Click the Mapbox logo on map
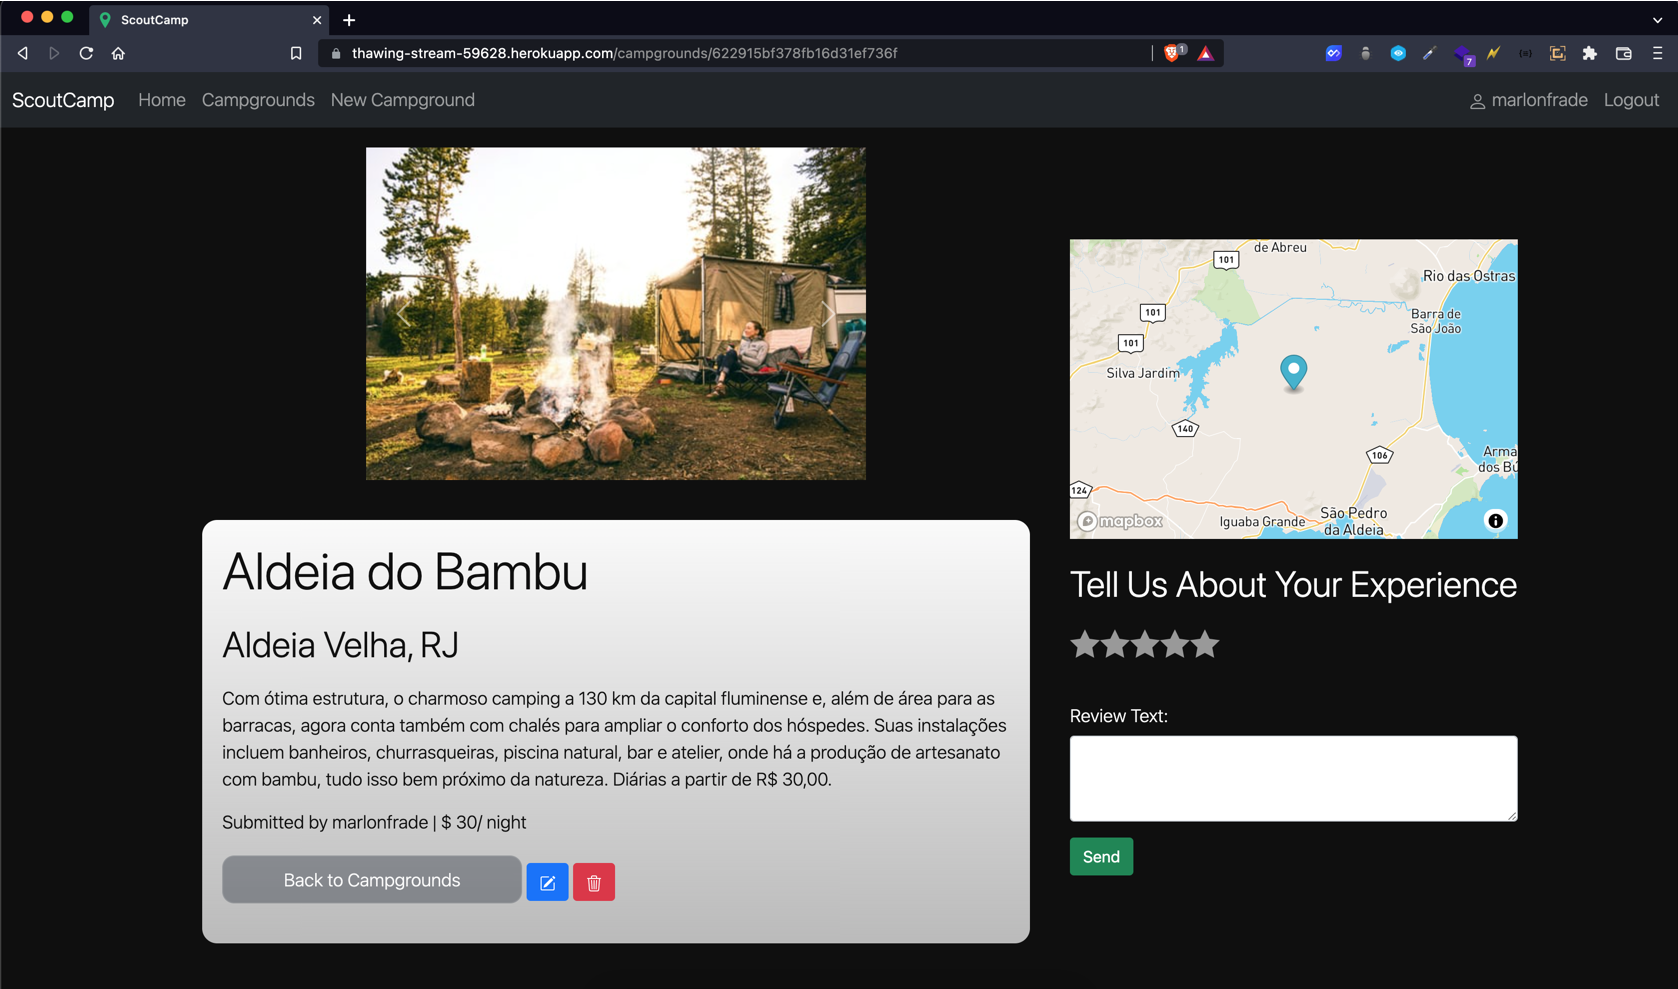The height and width of the screenshot is (989, 1678). pos(1120,521)
